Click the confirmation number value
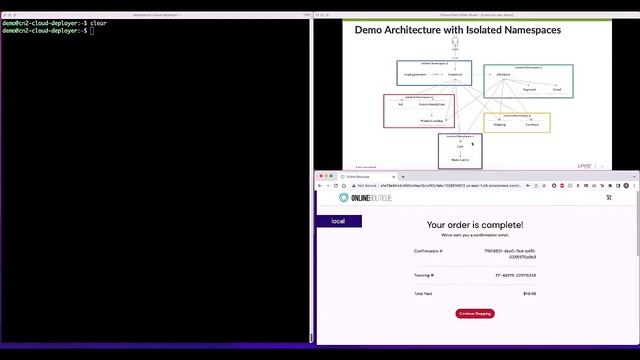This screenshot has width=640, height=360. (510, 254)
